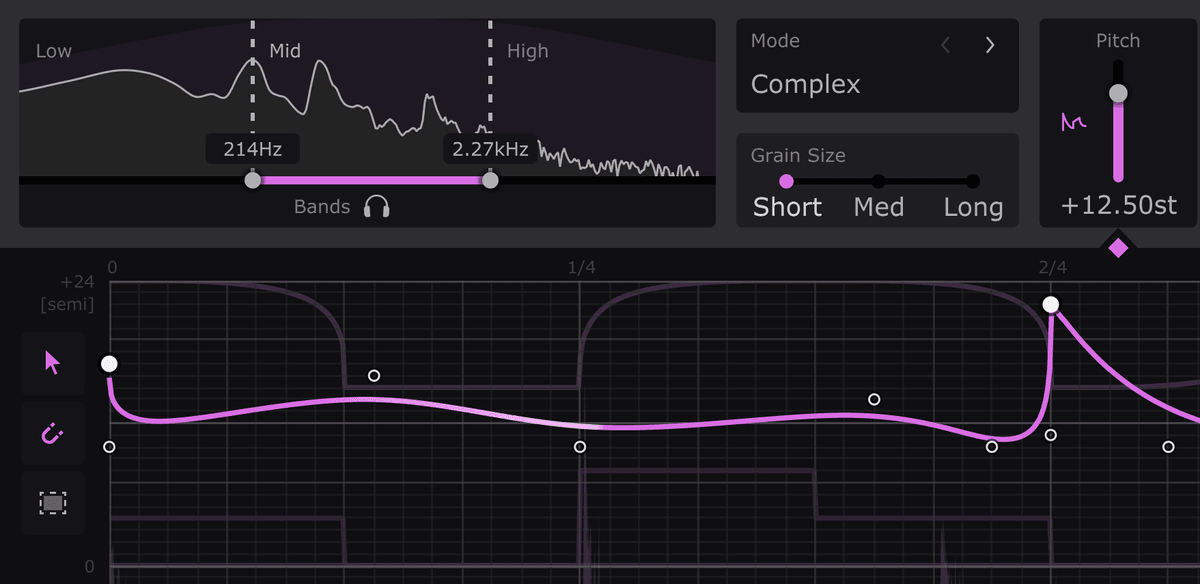The width and height of the screenshot is (1200, 584).
Task: Click the diamond marker below the Pitch panel
Action: pyautogui.click(x=1118, y=244)
